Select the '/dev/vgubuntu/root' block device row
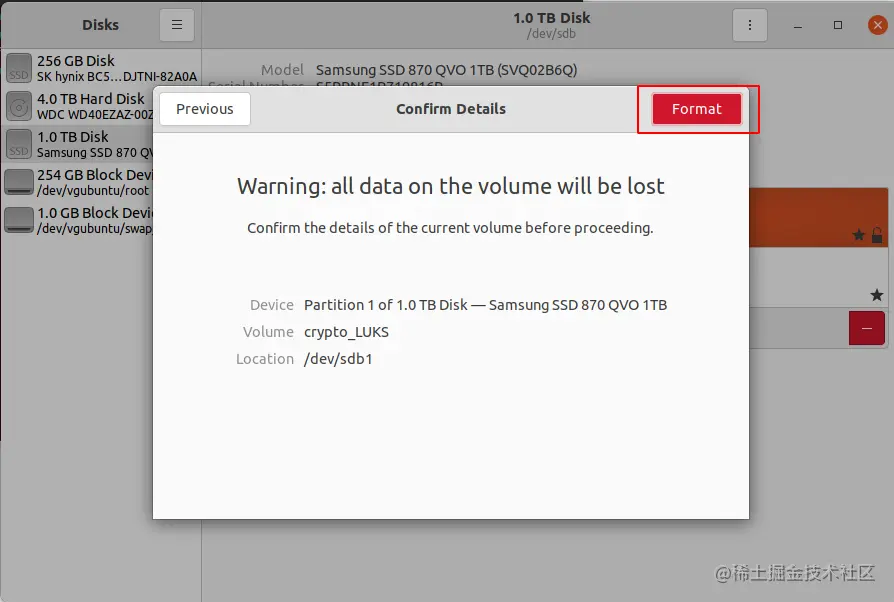The height and width of the screenshot is (602, 894). point(79,182)
